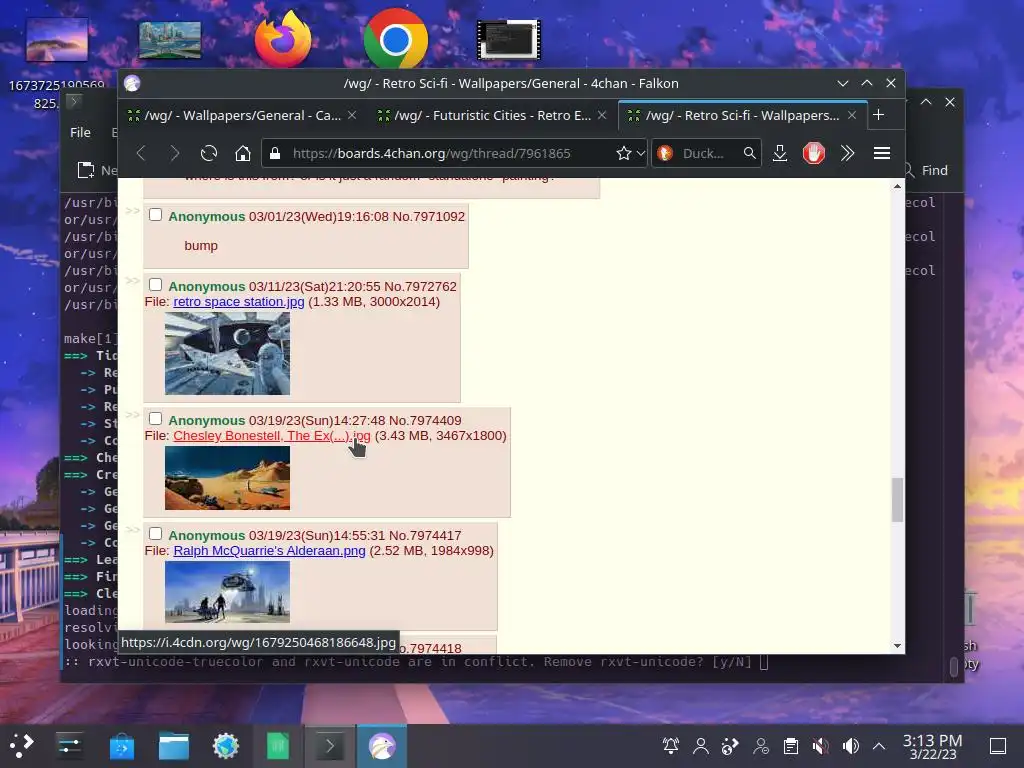This screenshot has height=768, width=1024.
Task: Open the video file desktop icon
Action: tap(509, 40)
